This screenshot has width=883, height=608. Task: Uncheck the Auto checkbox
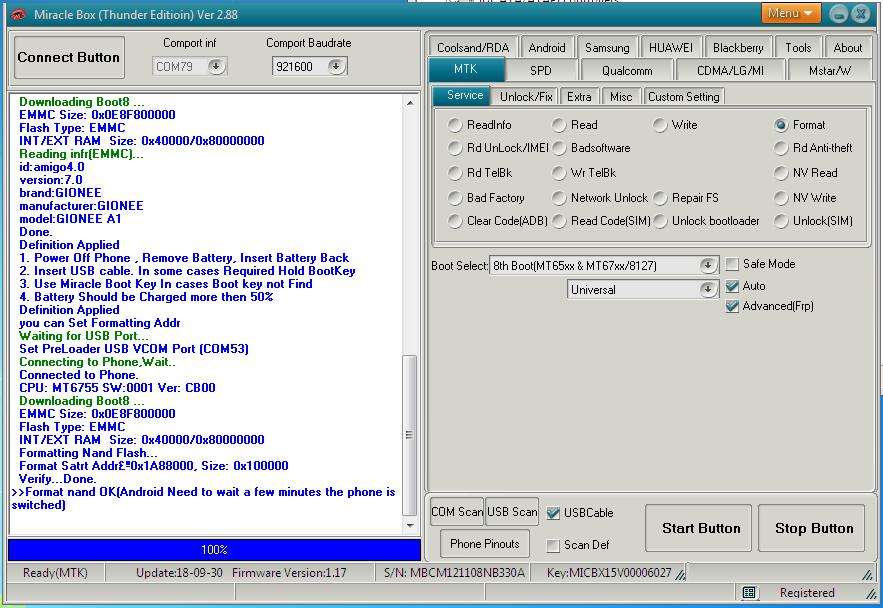coord(732,286)
